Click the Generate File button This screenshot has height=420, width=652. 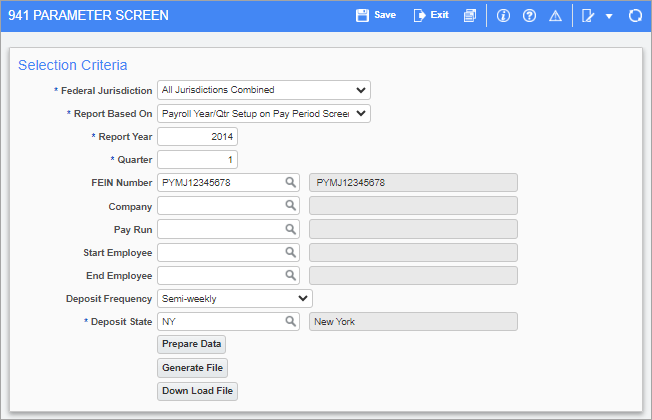193,368
